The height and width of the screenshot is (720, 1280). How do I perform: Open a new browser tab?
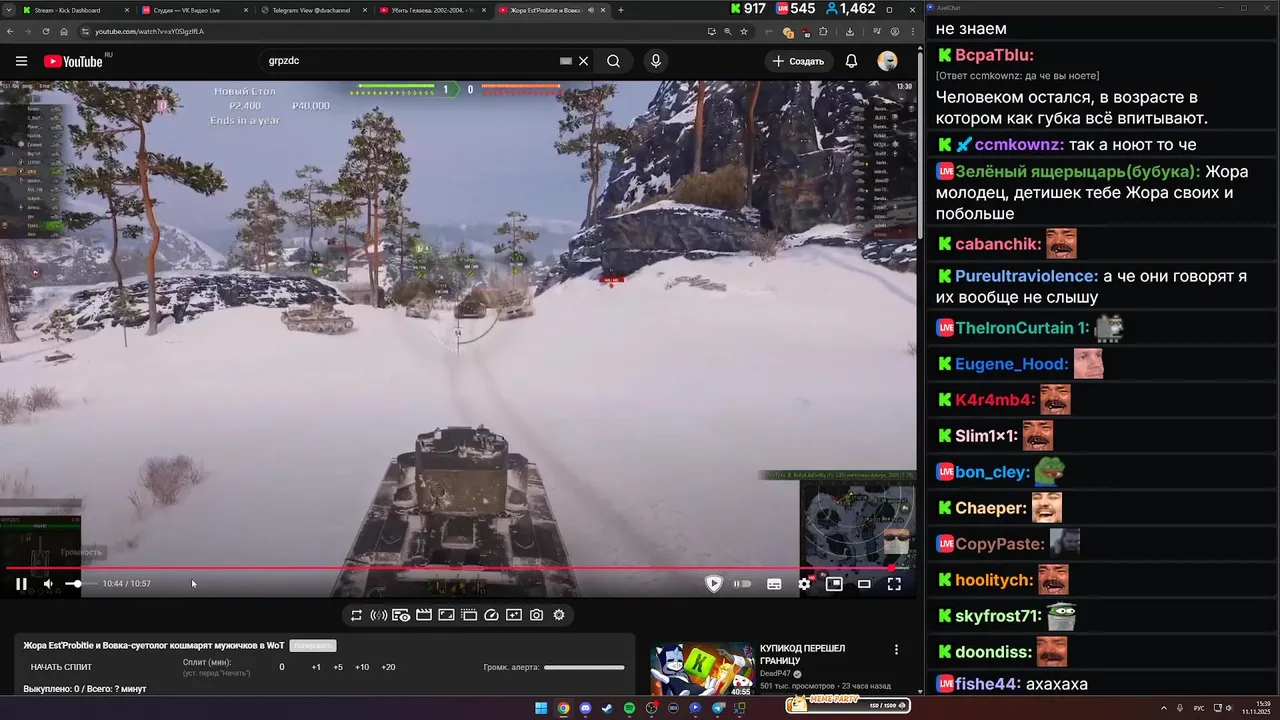coord(621,10)
